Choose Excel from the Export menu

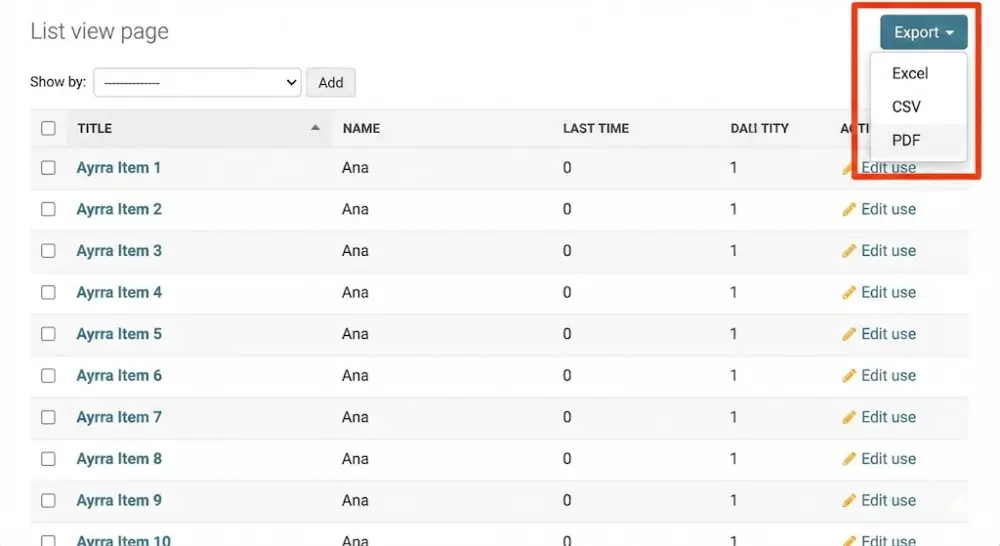pos(910,73)
